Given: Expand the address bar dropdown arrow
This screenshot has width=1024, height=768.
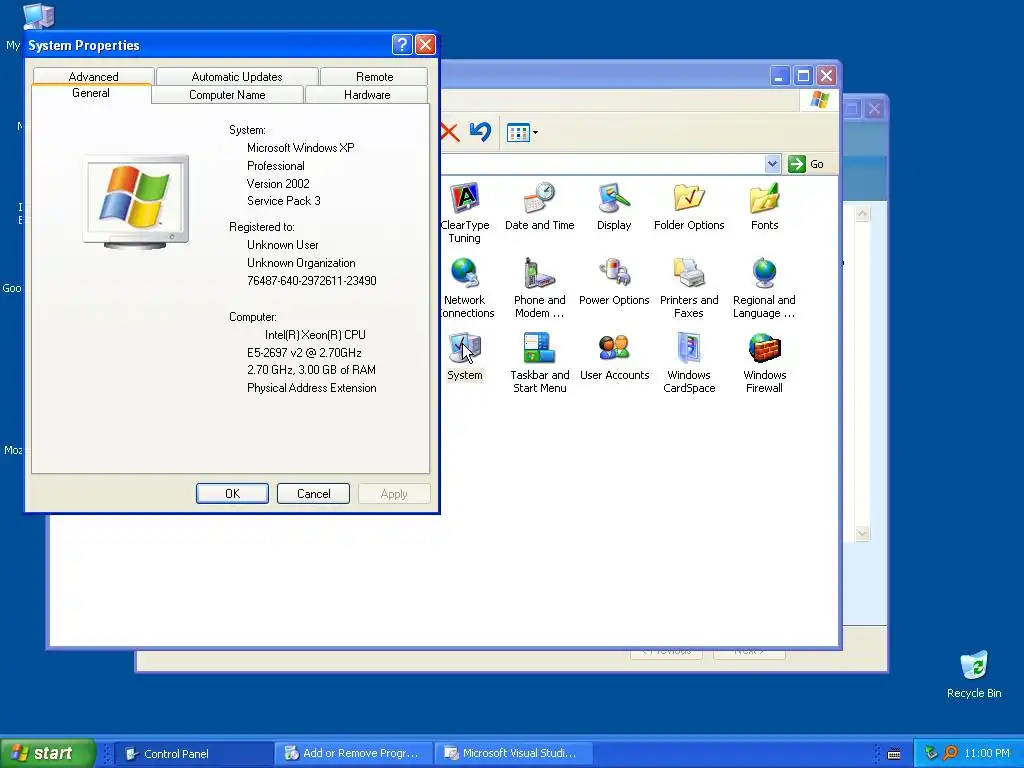Looking at the screenshot, I should point(772,164).
